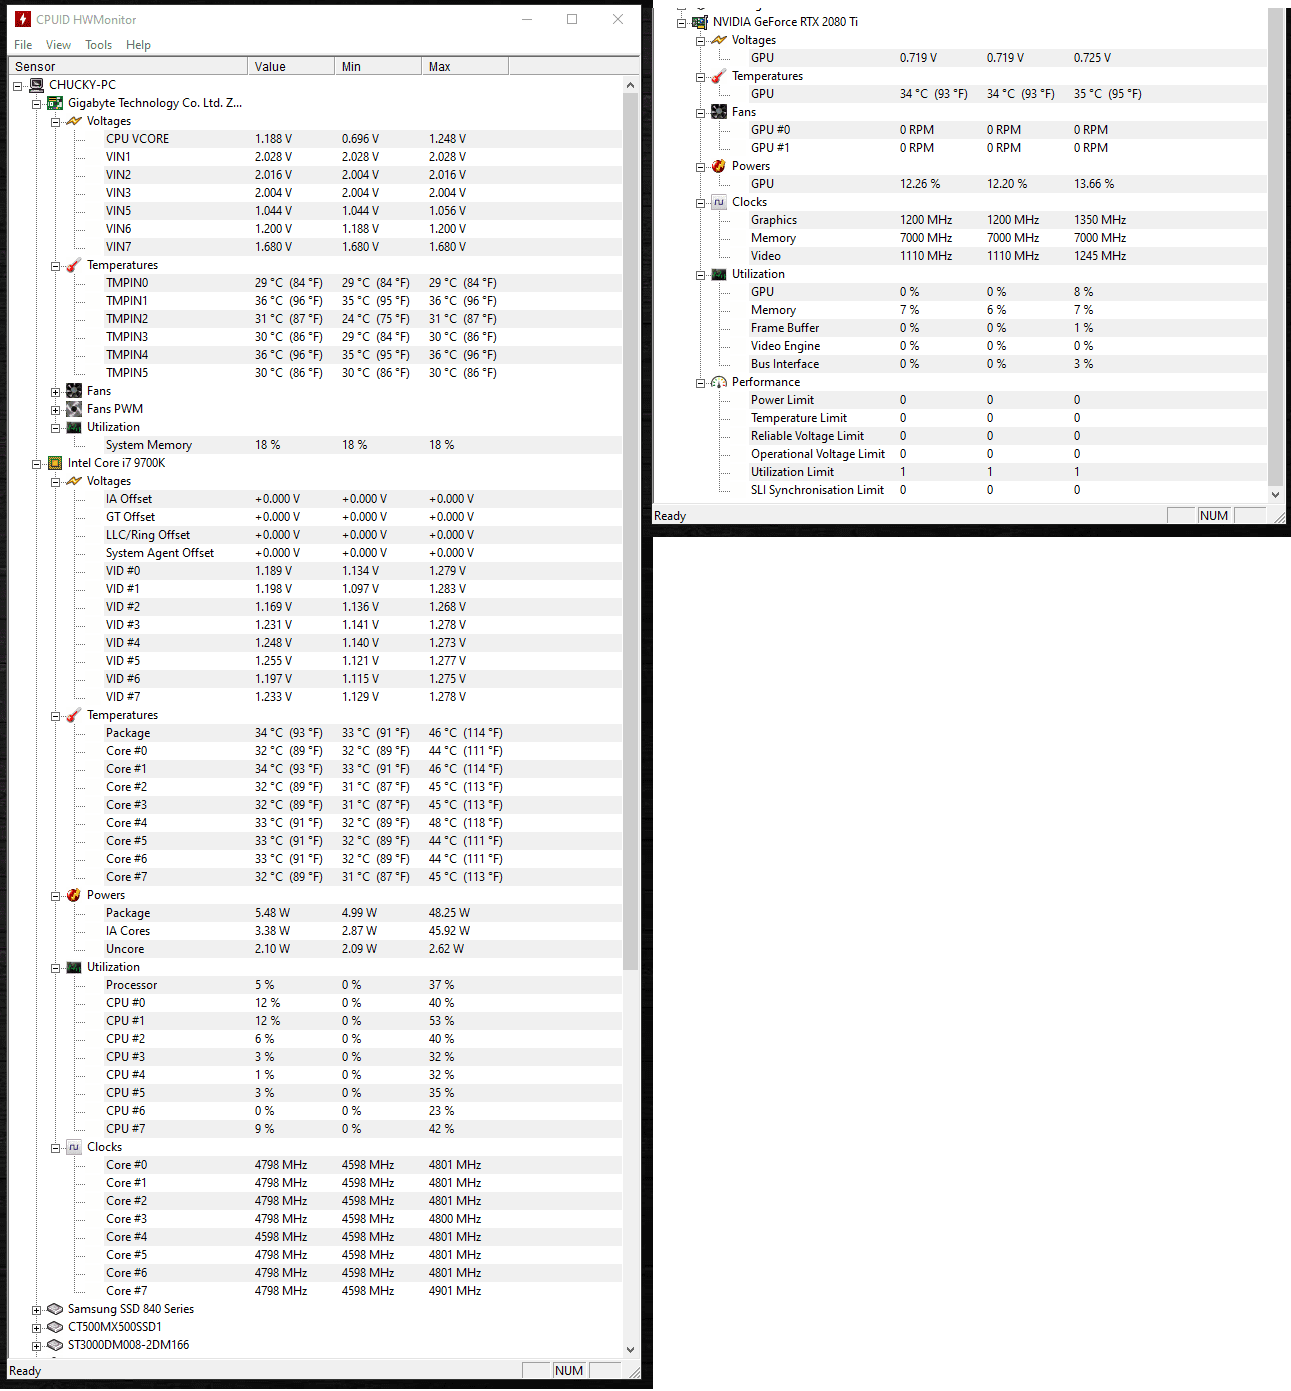Collapse the NVIDIA GeForce RTX 2080 Ti node
This screenshot has width=1291, height=1391.
click(682, 23)
